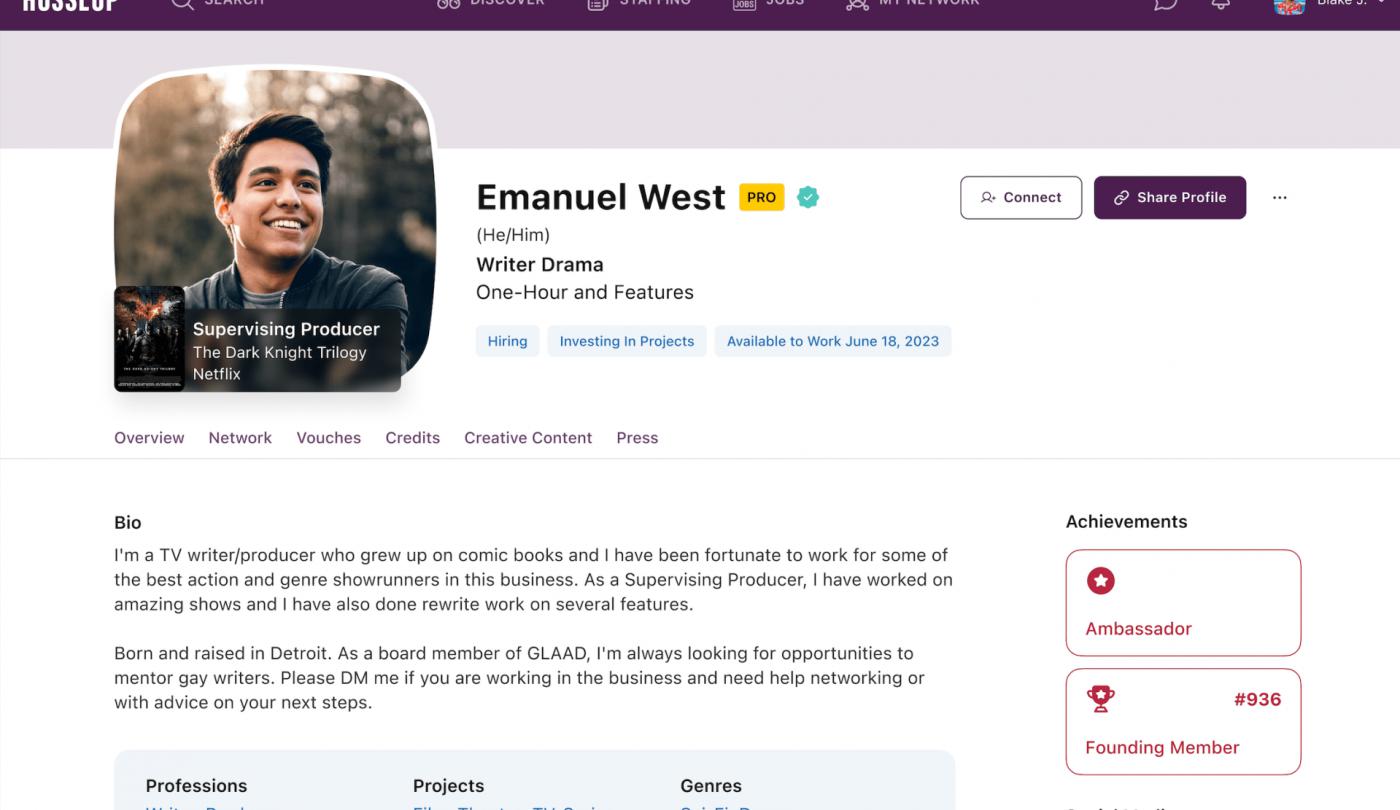This screenshot has height=810, width=1400.
Task: Open messages chat bubble icon
Action: tap(1165, 3)
